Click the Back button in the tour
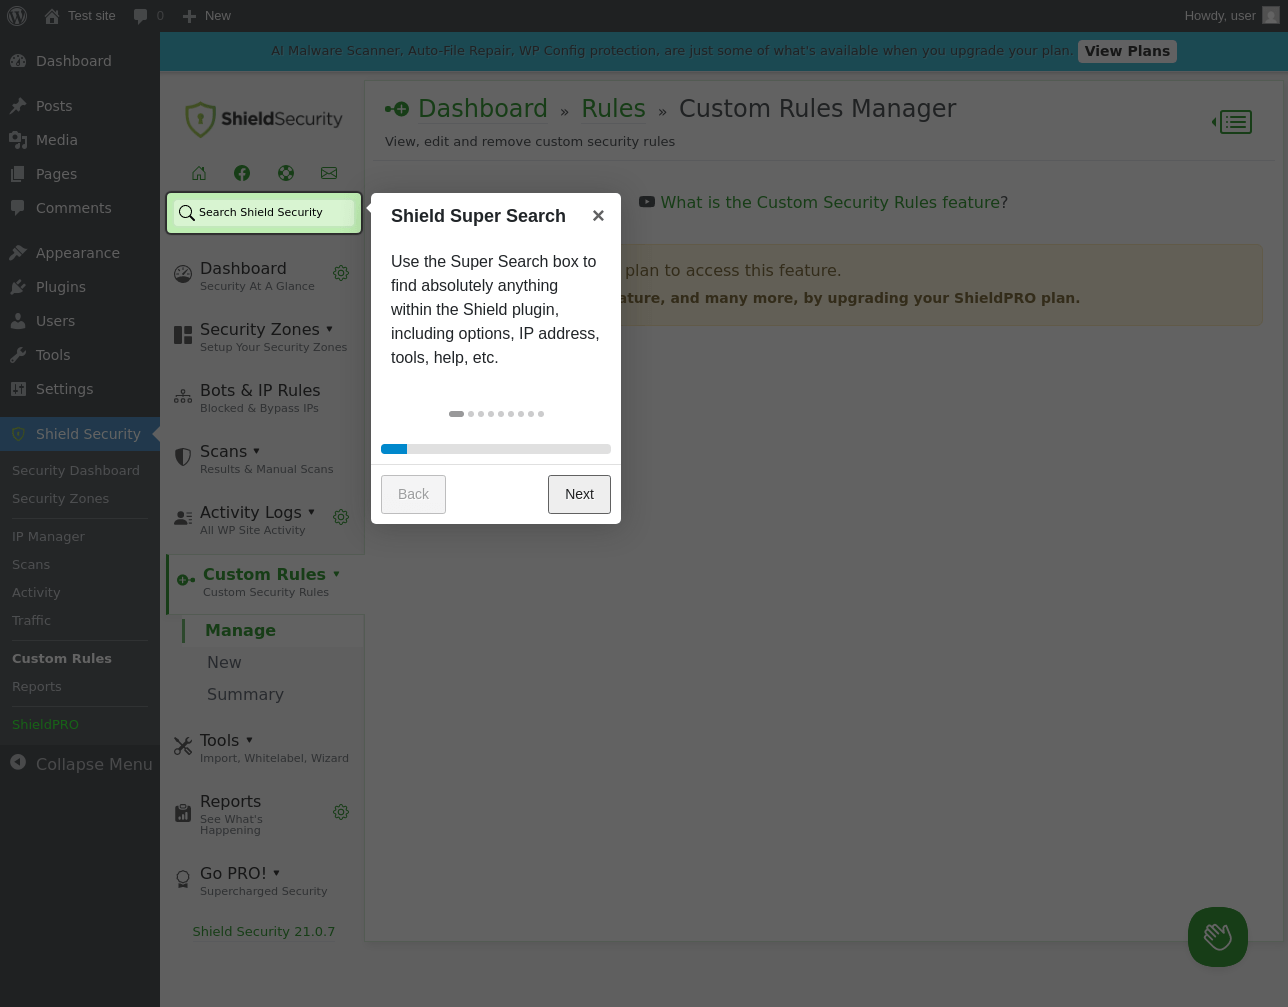 click(x=413, y=494)
